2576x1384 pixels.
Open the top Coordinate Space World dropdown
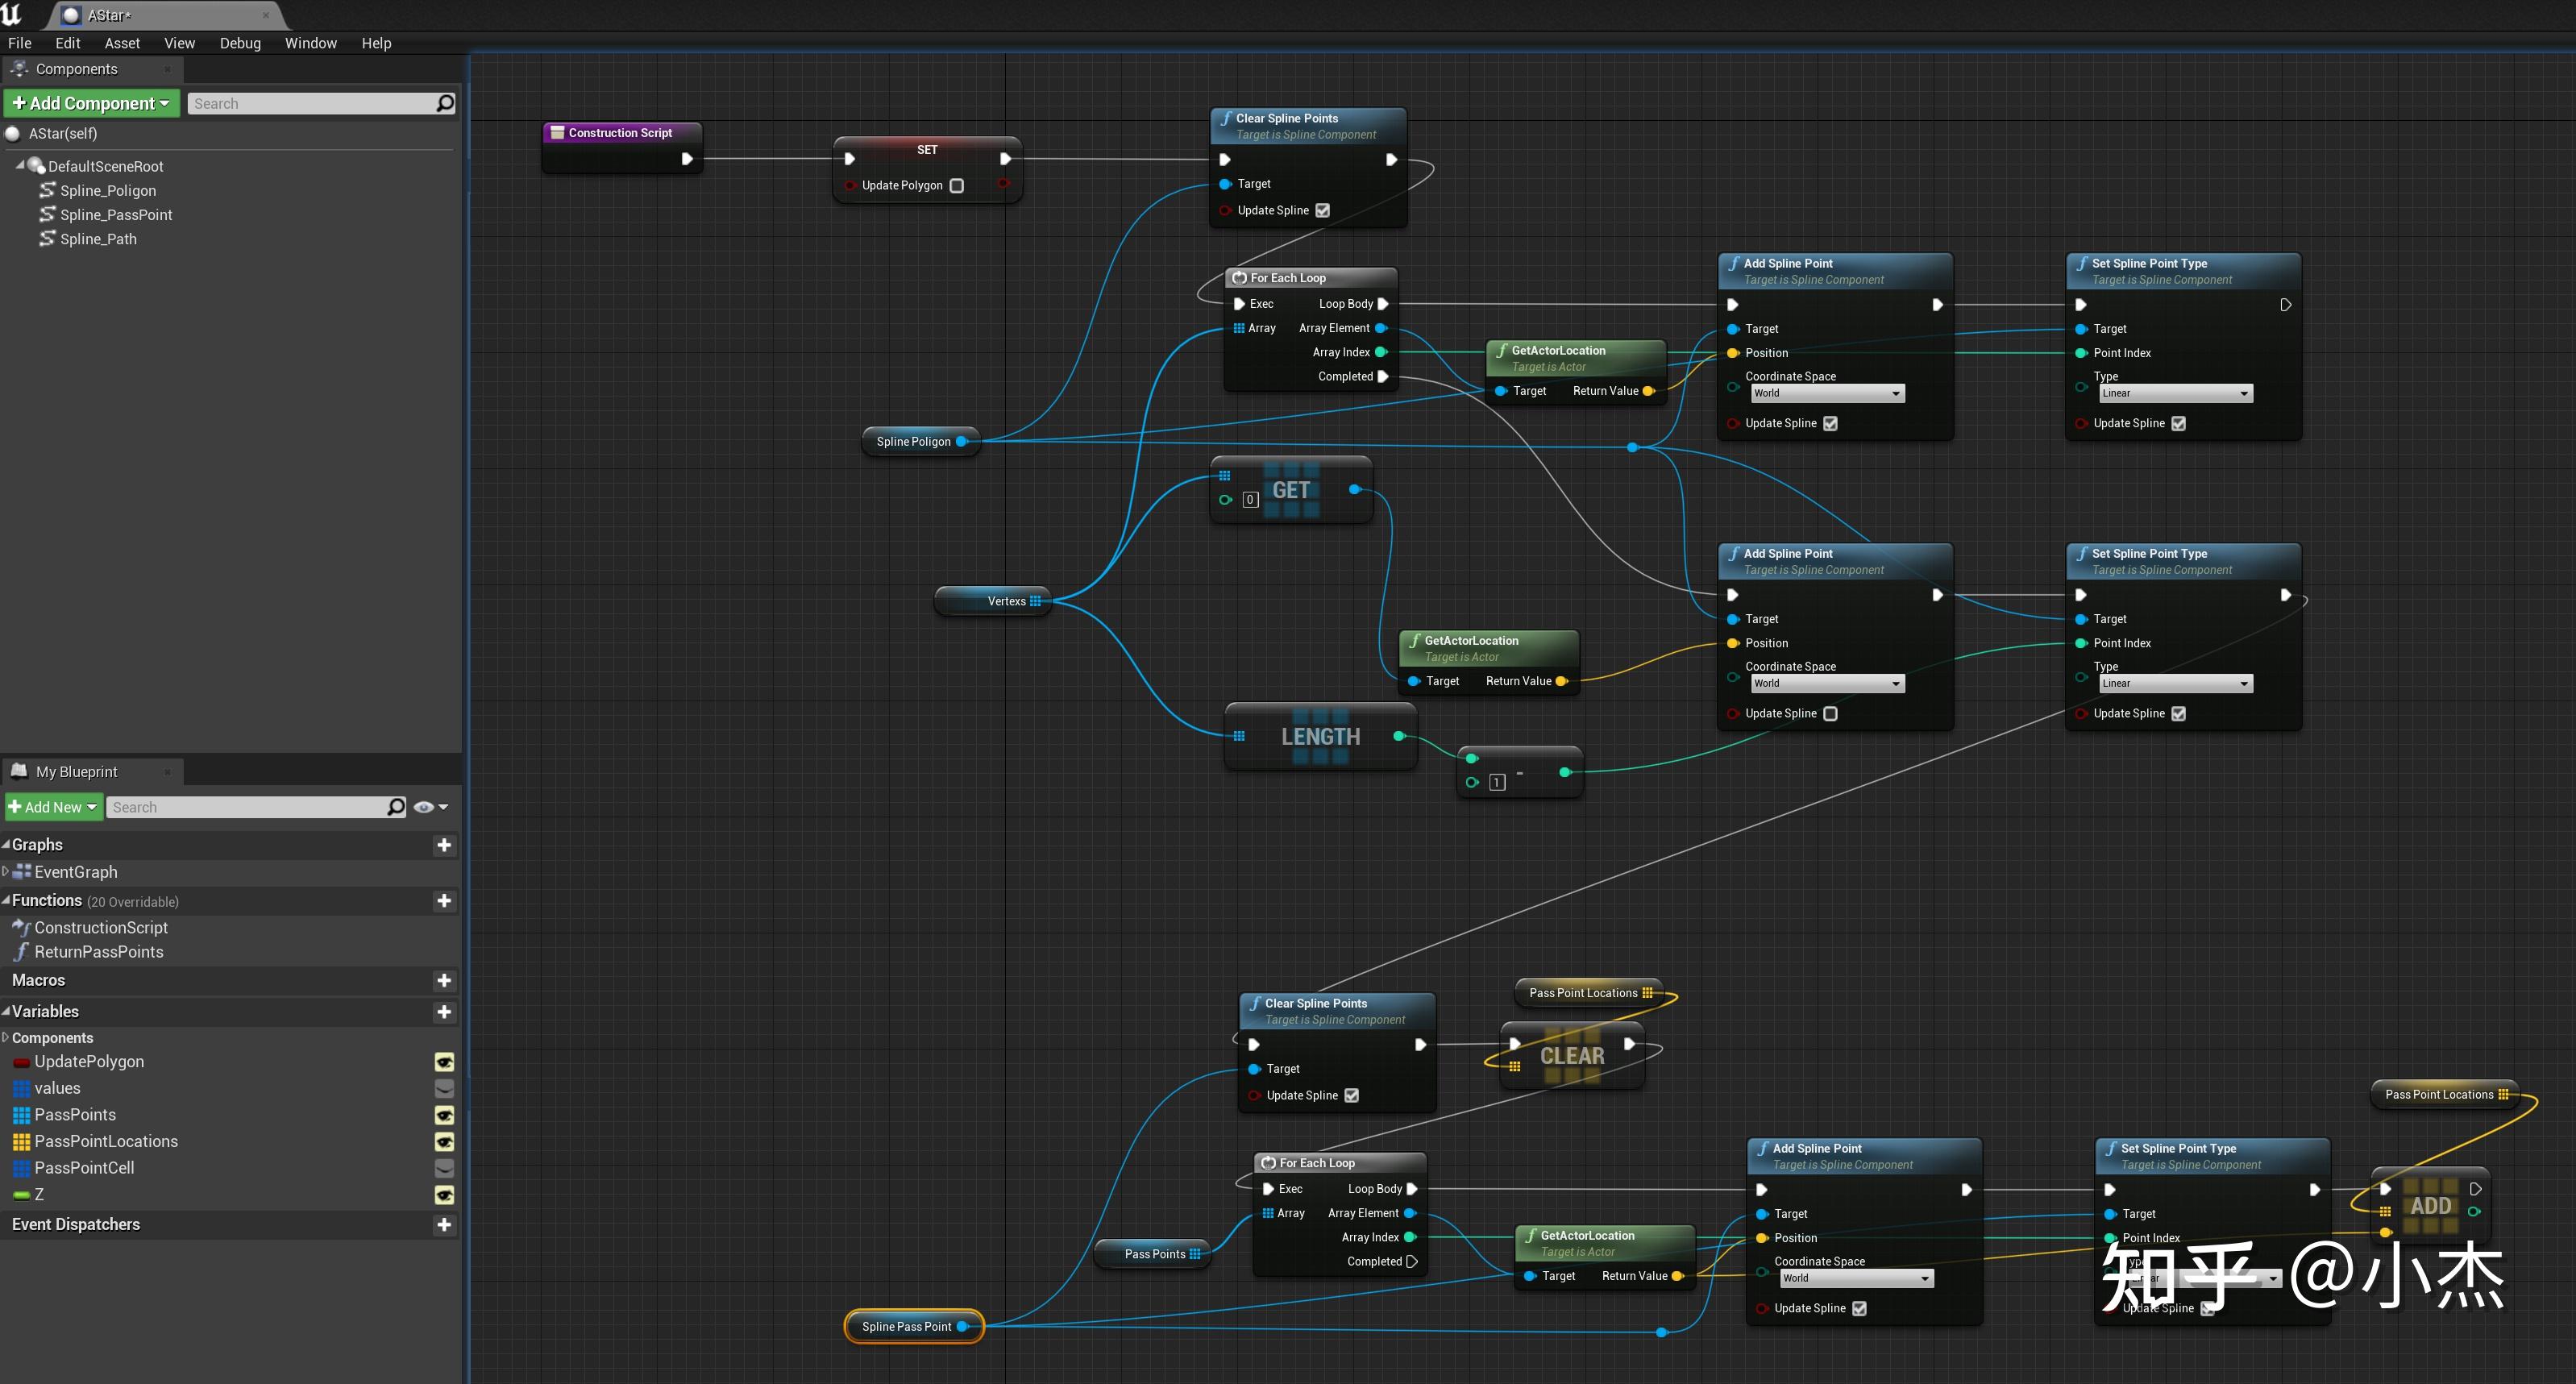pos(1827,394)
